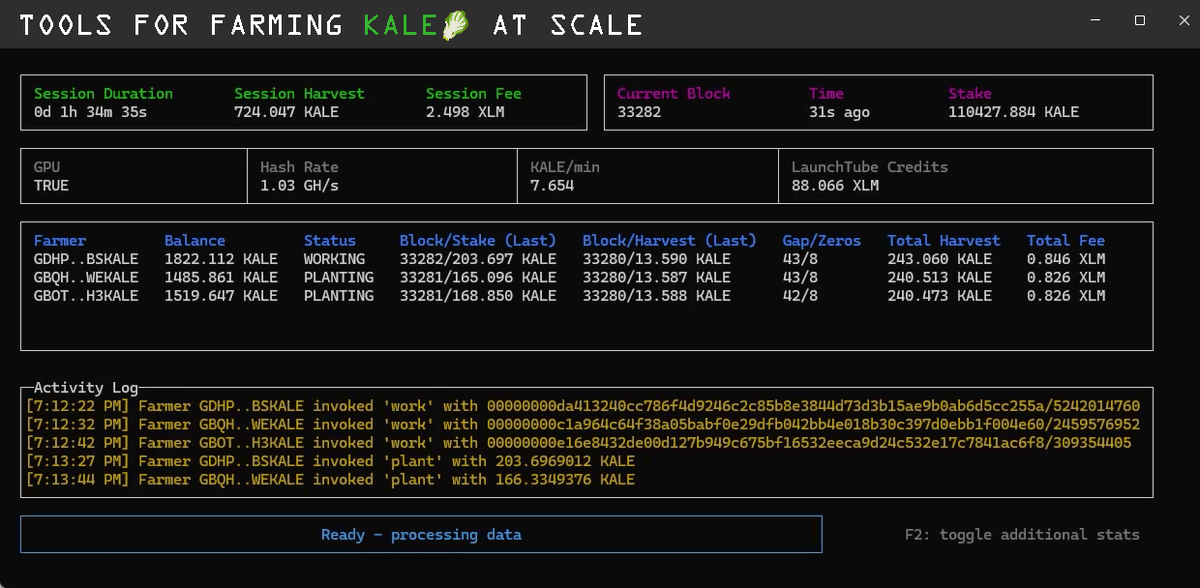1200x588 pixels.
Task: Click the Balance column header
Action: (194, 240)
